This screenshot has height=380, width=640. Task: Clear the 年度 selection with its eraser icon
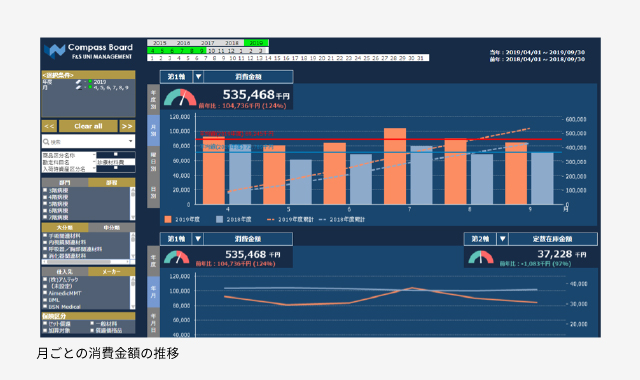point(78,82)
